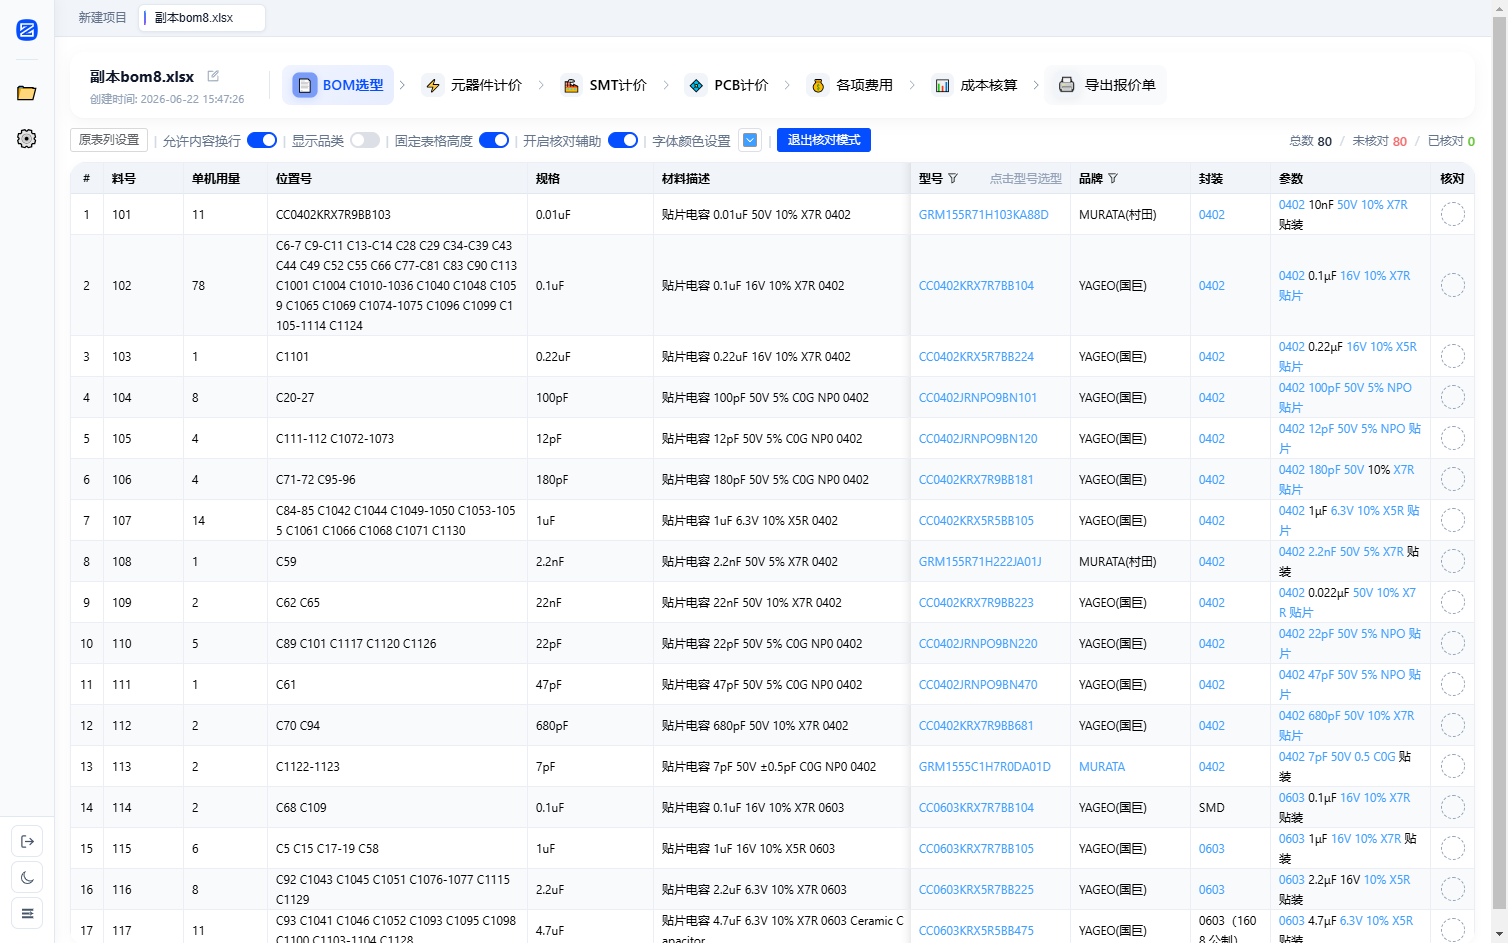The image size is (1508, 943).
Task: Mark row 8 GRM155R71H222JA01J as checked
Action: [1452, 561]
